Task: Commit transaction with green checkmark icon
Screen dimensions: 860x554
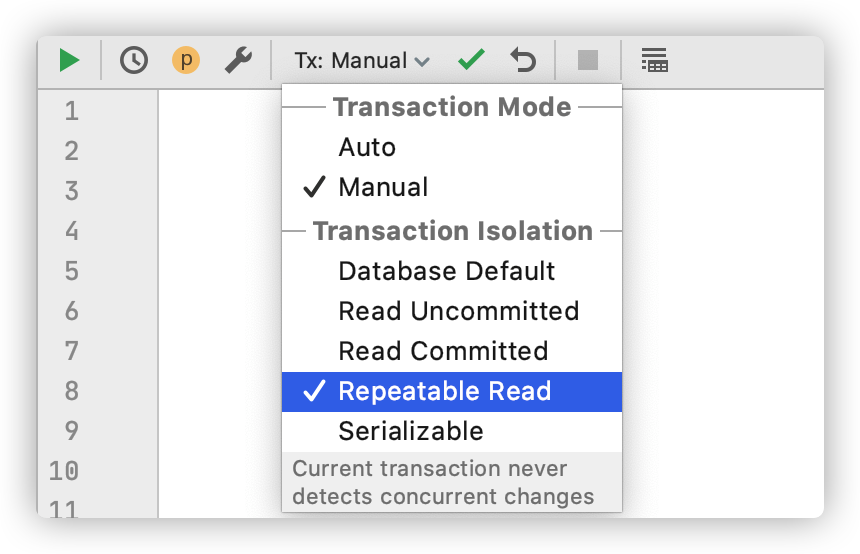Action: (471, 60)
